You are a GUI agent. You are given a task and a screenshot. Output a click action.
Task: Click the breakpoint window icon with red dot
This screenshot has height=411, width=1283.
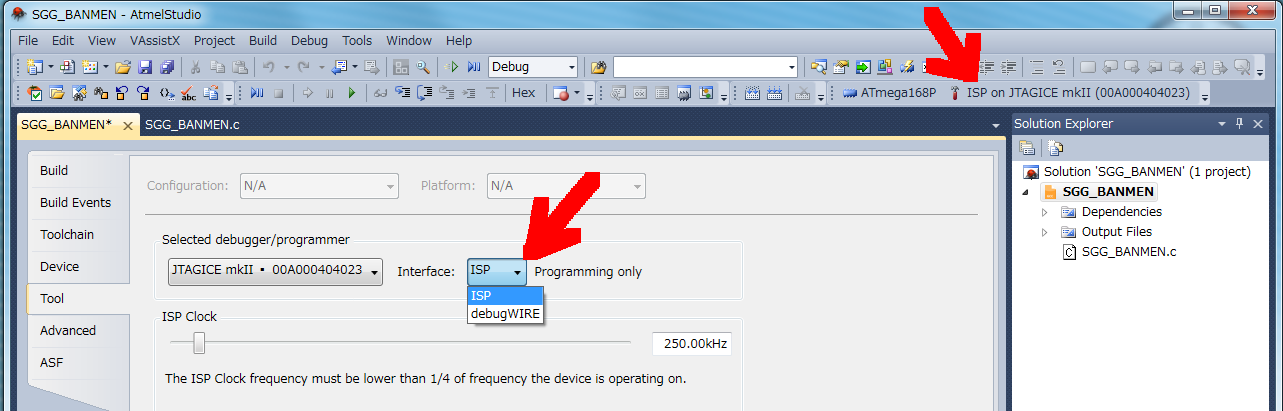tap(561, 93)
